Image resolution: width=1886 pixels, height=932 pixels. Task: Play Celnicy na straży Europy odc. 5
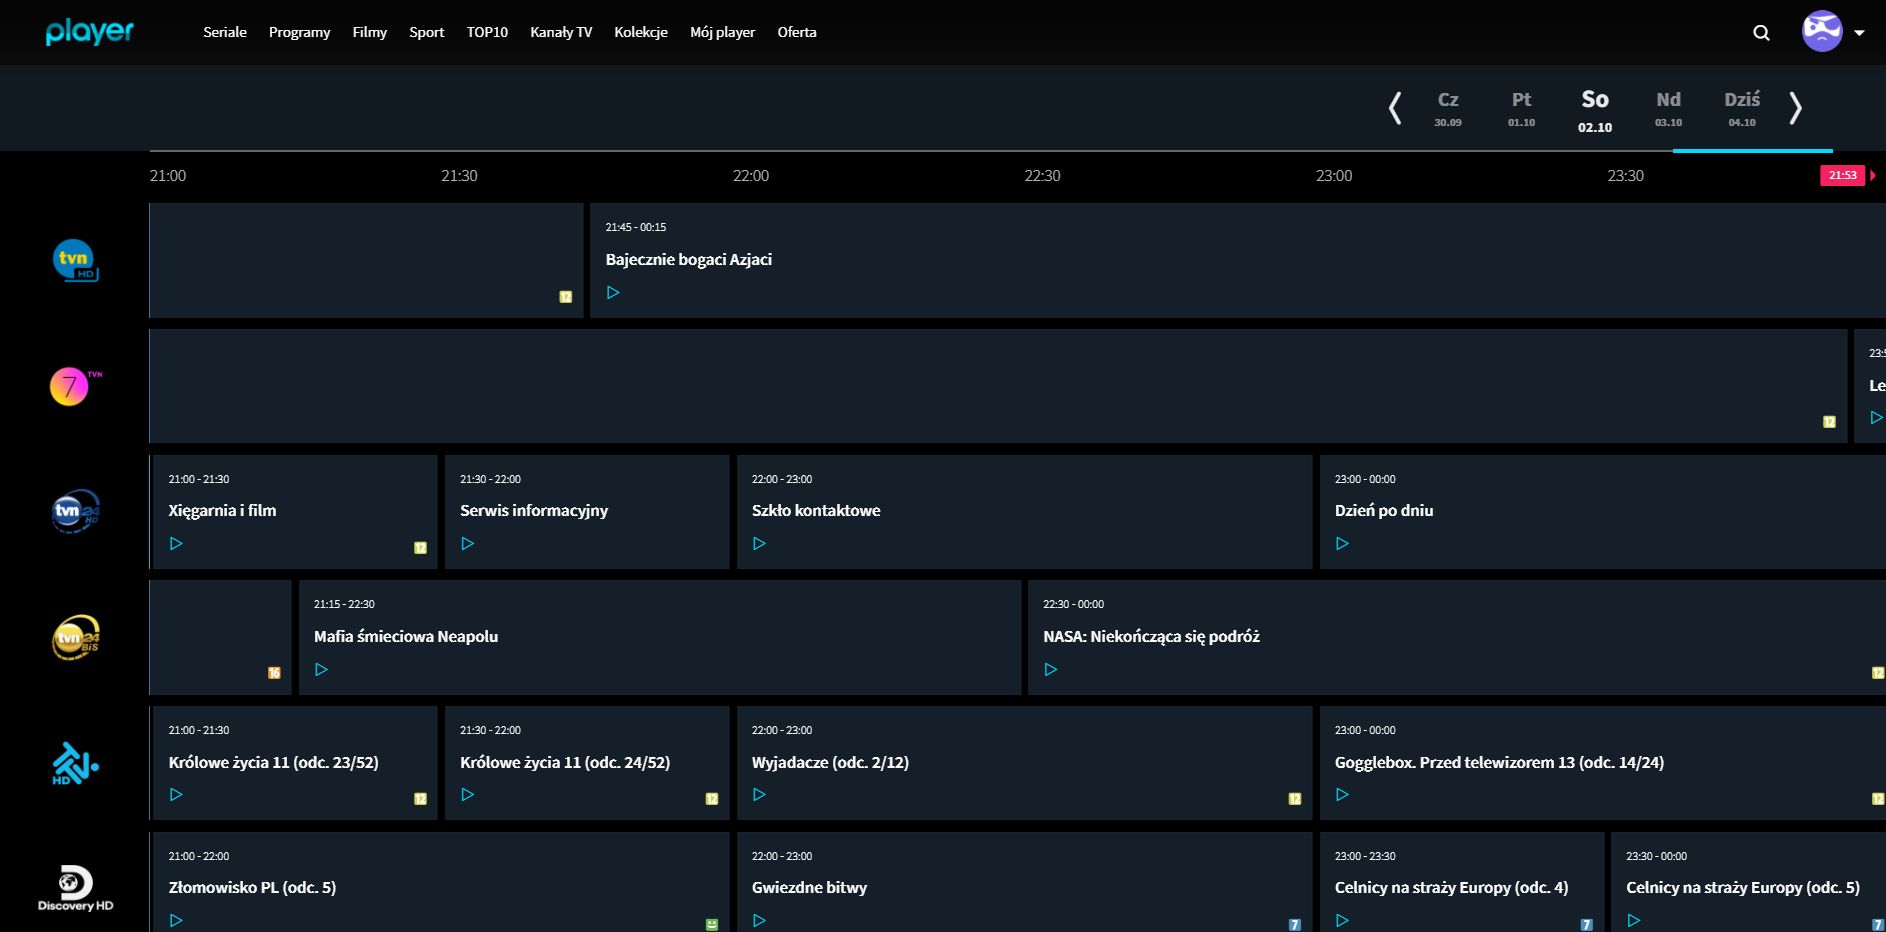1633,920
